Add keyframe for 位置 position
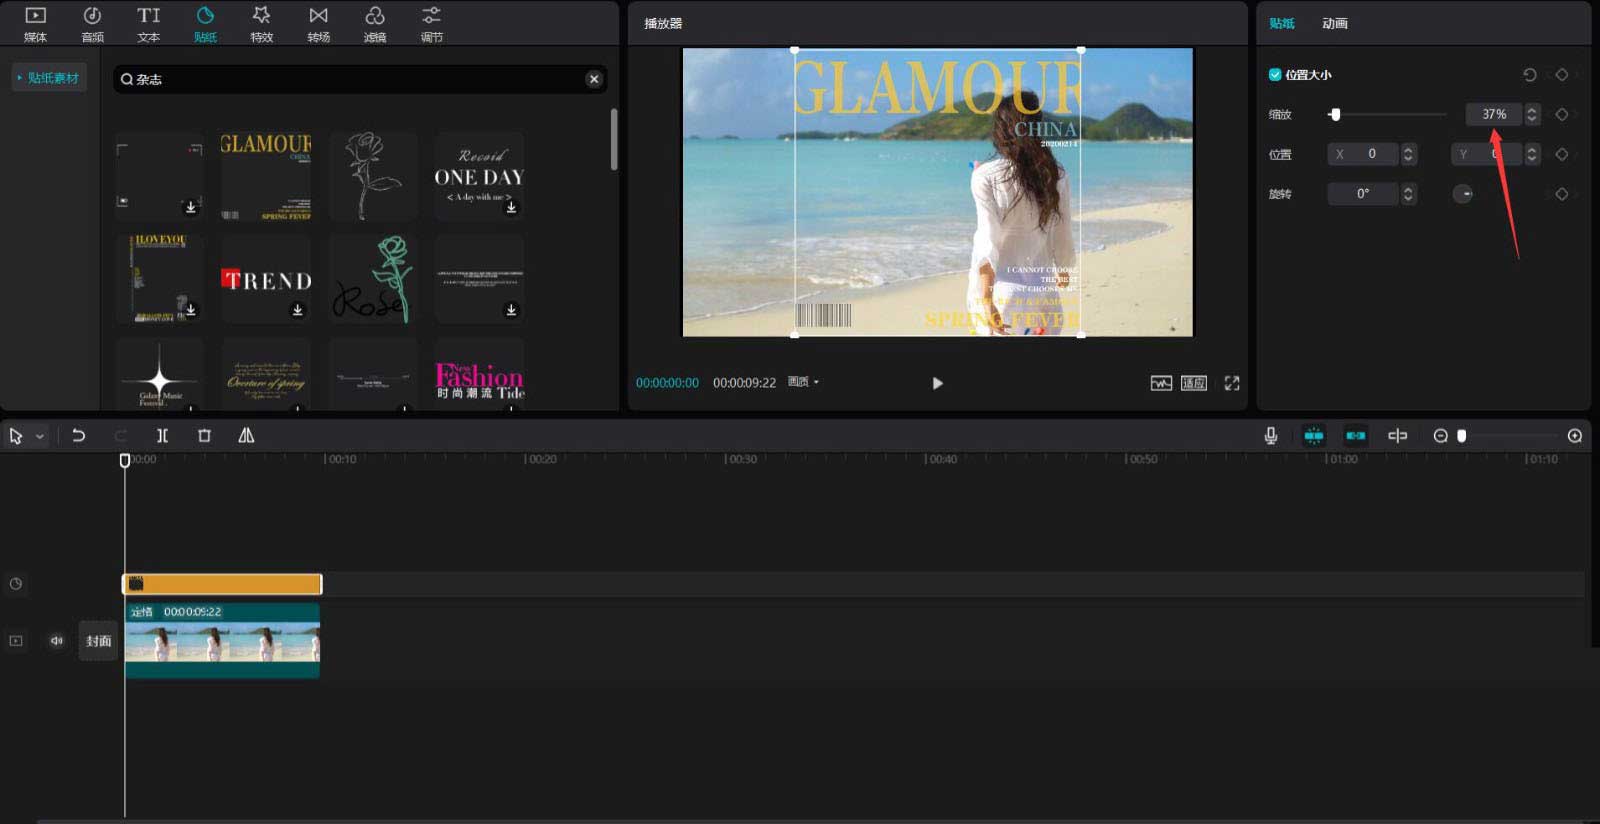Image resolution: width=1600 pixels, height=824 pixels. tap(1562, 154)
